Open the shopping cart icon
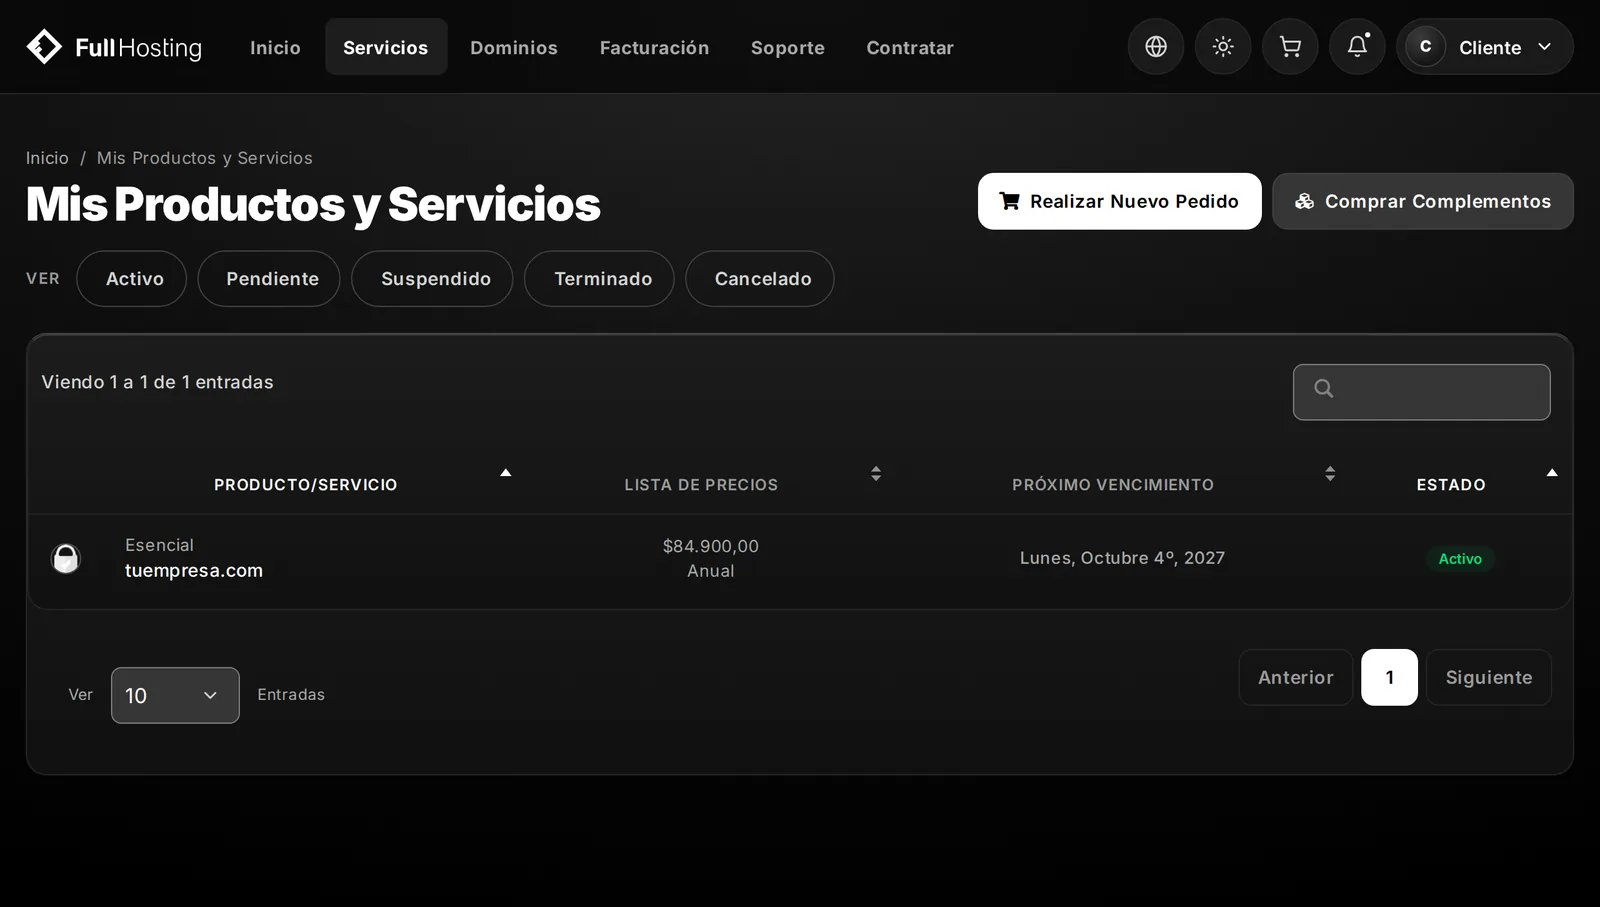Image resolution: width=1600 pixels, height=907 pixels. coord(1290,47)
